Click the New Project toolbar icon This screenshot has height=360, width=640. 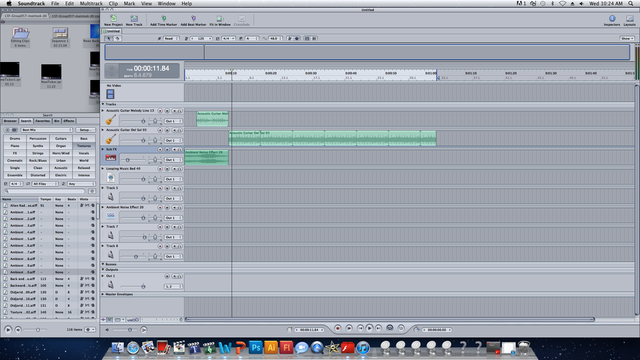tap(113, 19)
